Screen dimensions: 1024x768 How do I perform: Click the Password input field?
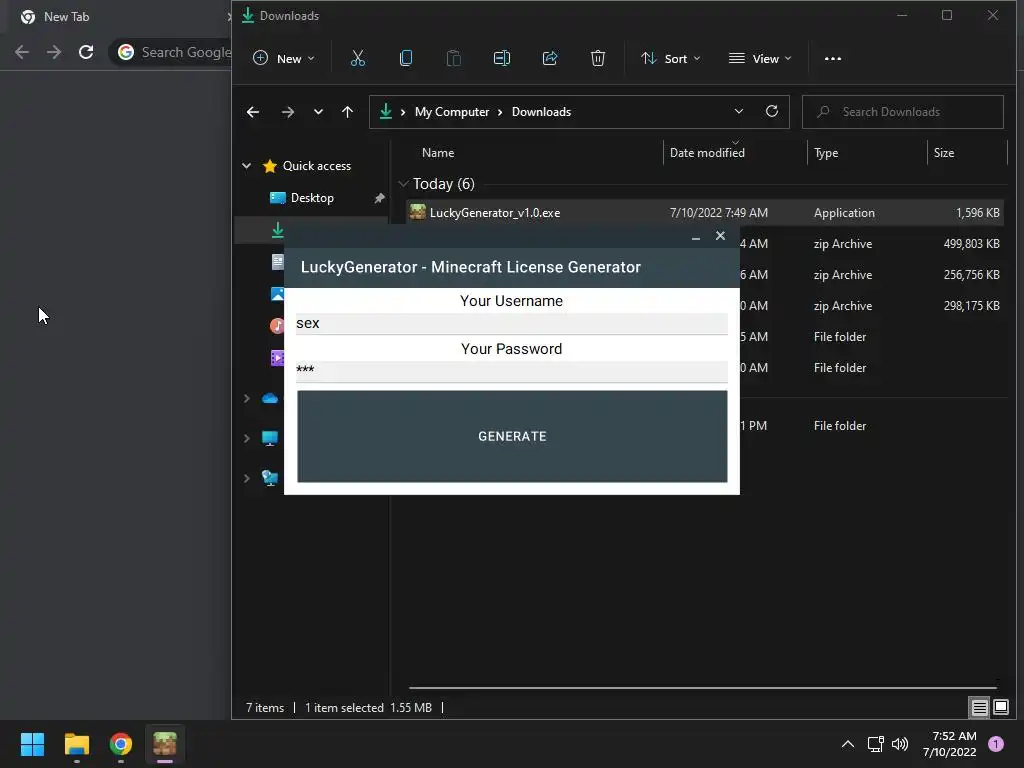[512, 372]
